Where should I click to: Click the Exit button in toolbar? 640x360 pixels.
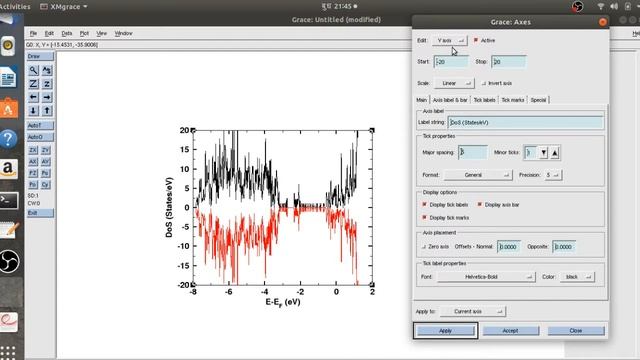click(x=40, y=213)
